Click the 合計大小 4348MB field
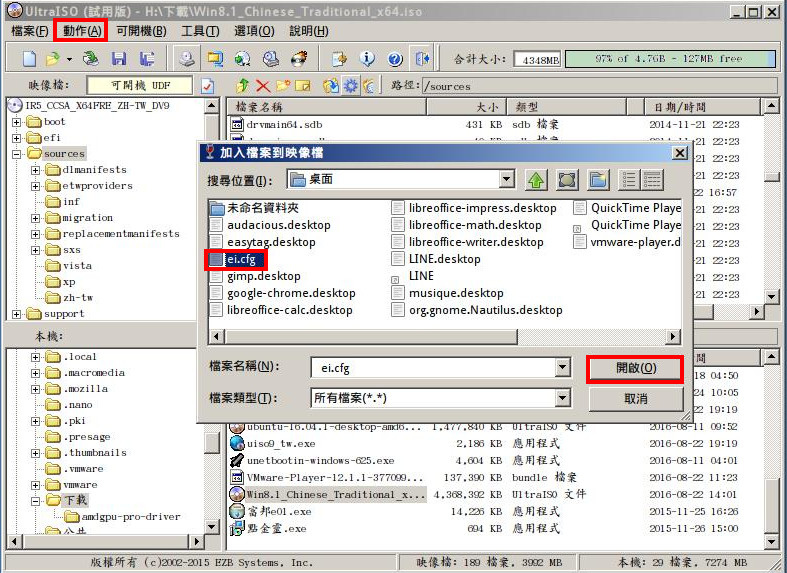The width and height of the screenshot is (787, 573). pyautogui.click(x=537, y=60)
